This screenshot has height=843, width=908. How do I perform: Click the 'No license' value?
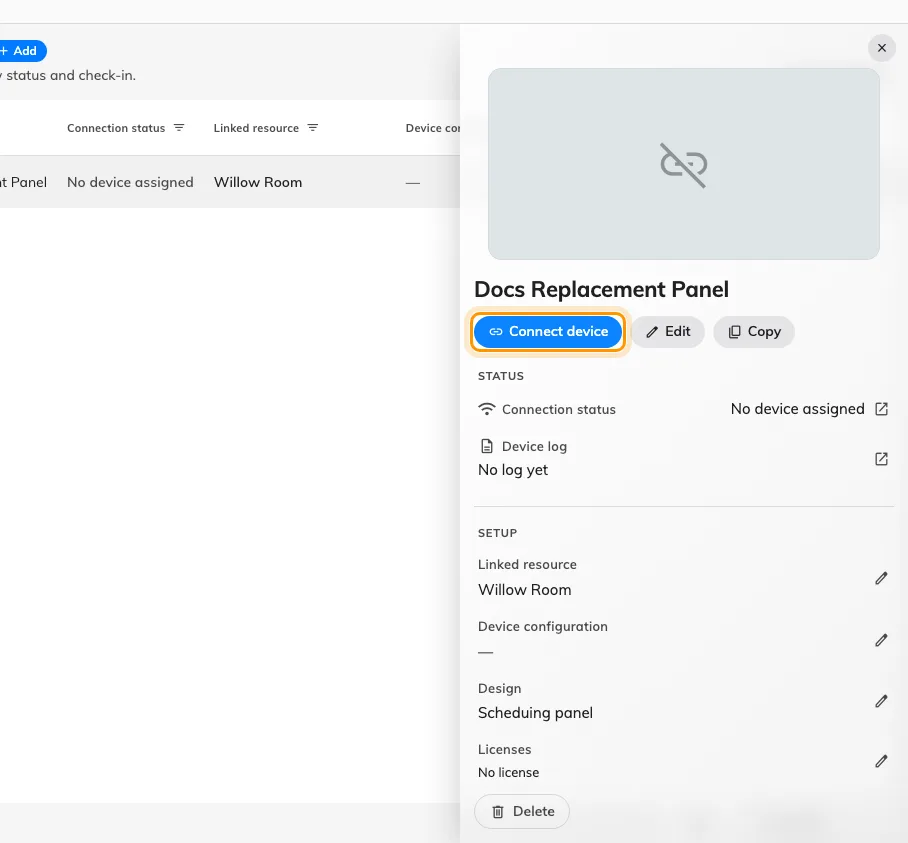click(x=508, y=772)
